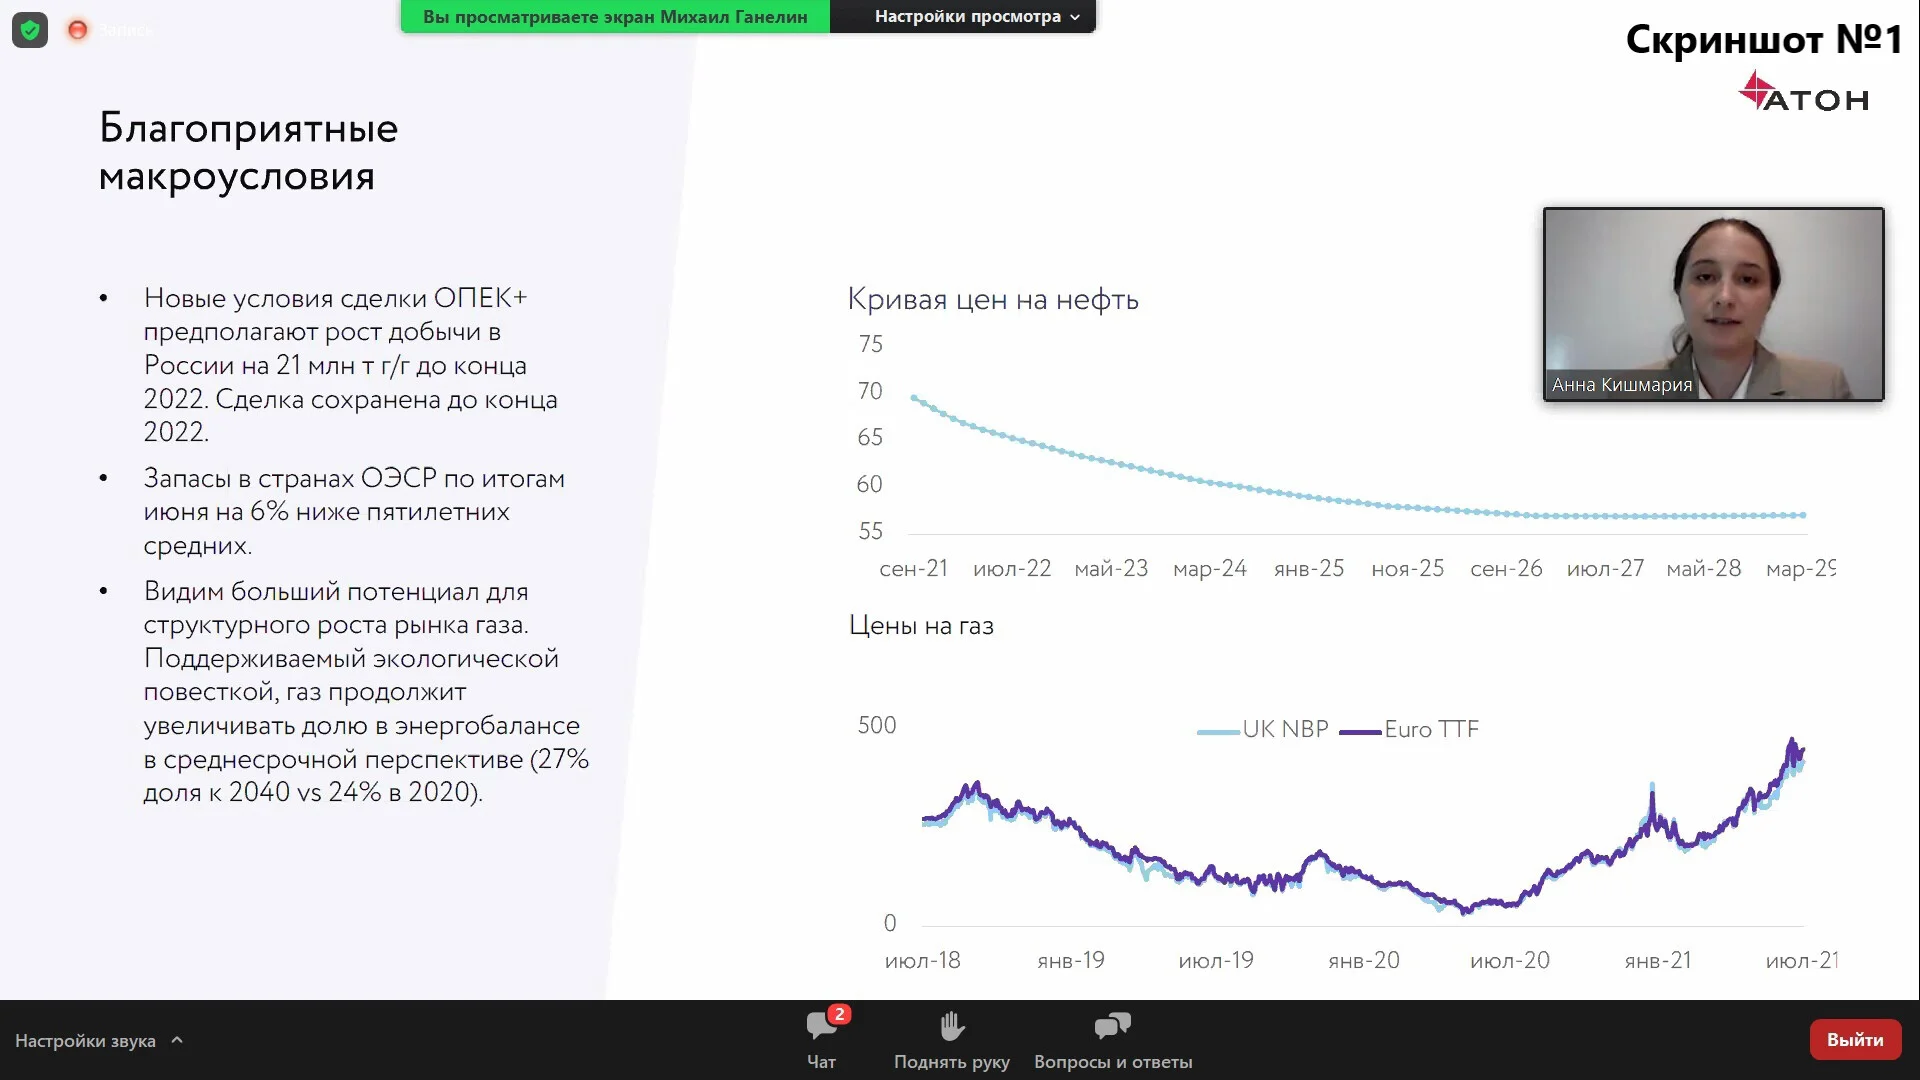Screen dimensions: 1920x1080
Task: Select Anna Kishmaria's video thumbnail
Action: [1713, 304]
